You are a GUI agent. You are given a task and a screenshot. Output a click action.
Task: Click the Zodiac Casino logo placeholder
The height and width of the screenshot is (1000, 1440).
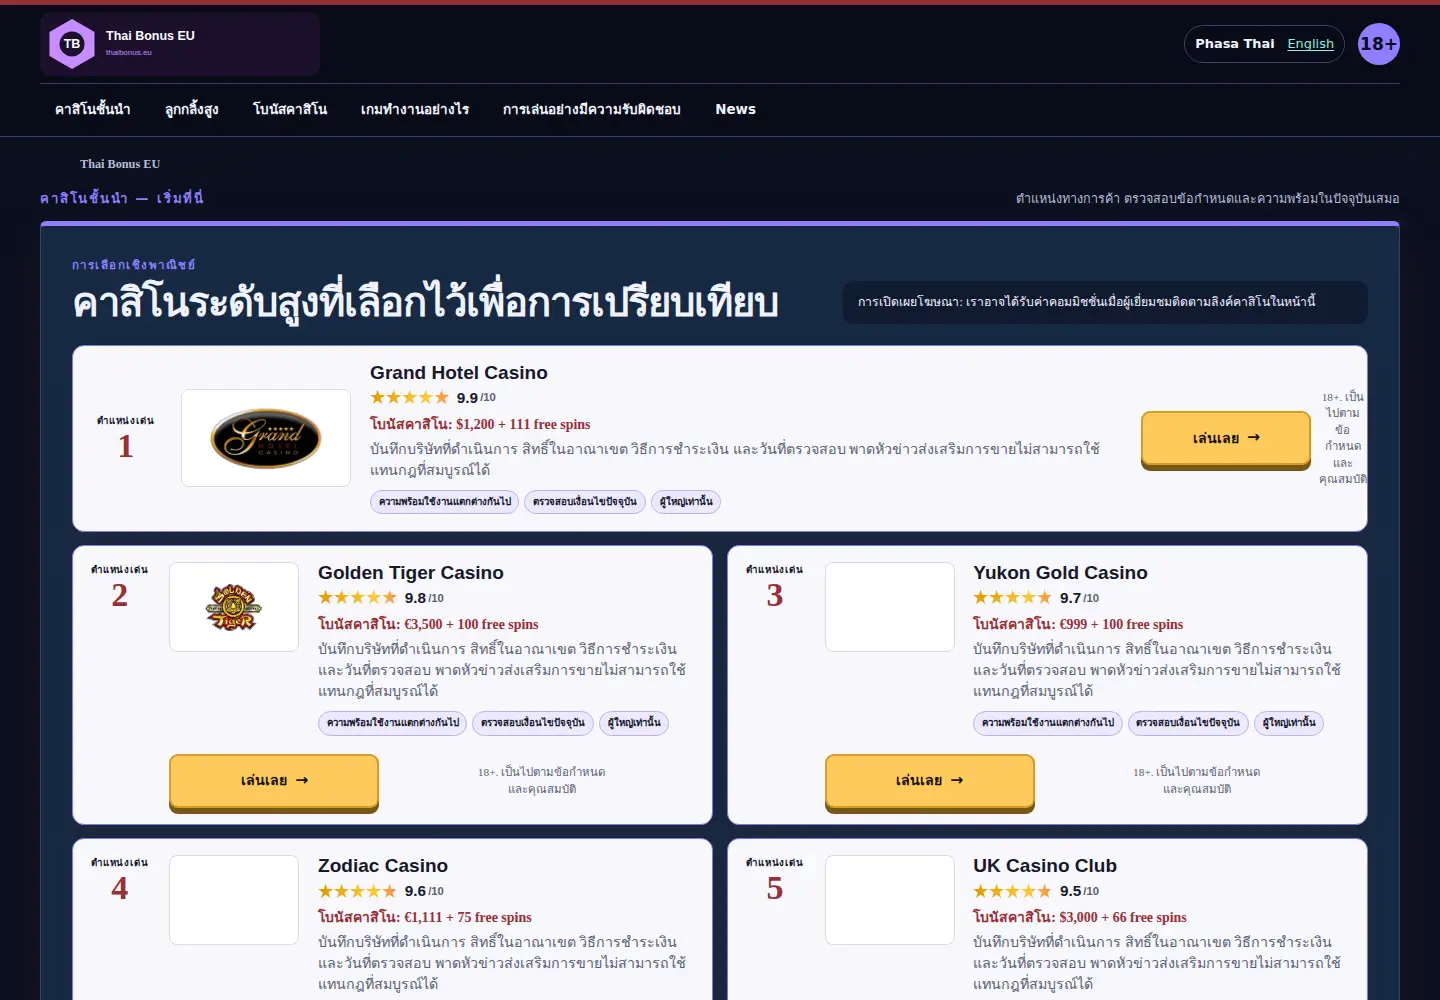234,900
